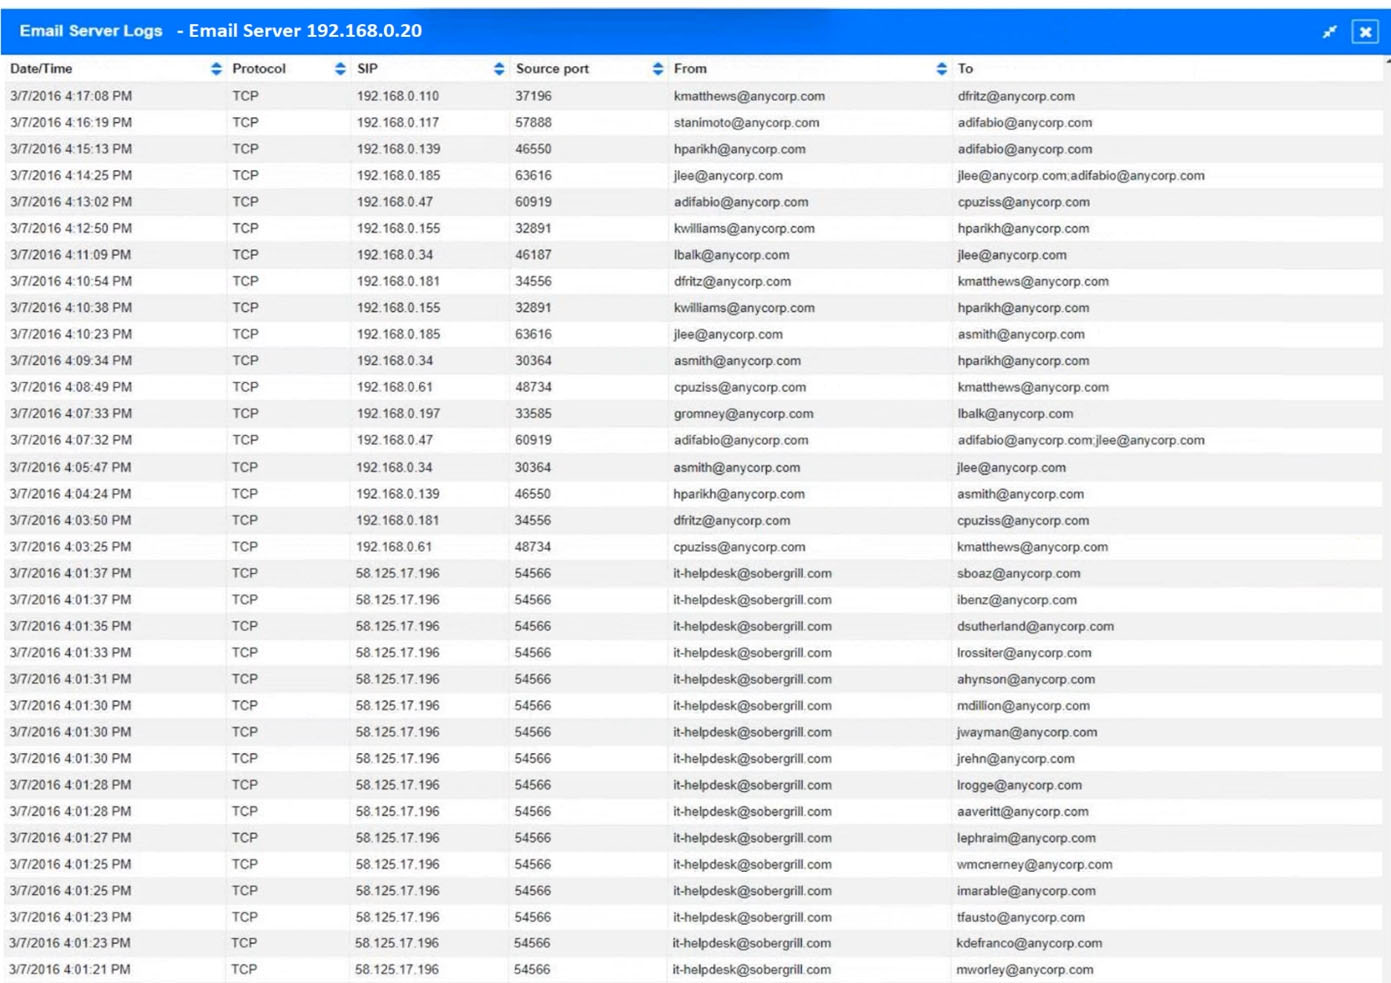The width and height of the screenshot is (1391, 983).
Task: Click recipient ahynson@anycorp.com
Action: (x=1025, y=680)
